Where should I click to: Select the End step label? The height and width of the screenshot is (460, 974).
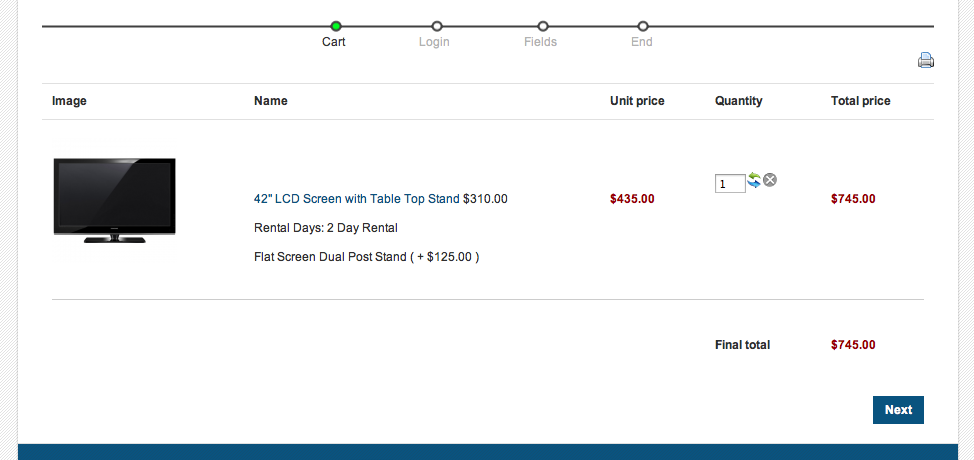point(642,42)
